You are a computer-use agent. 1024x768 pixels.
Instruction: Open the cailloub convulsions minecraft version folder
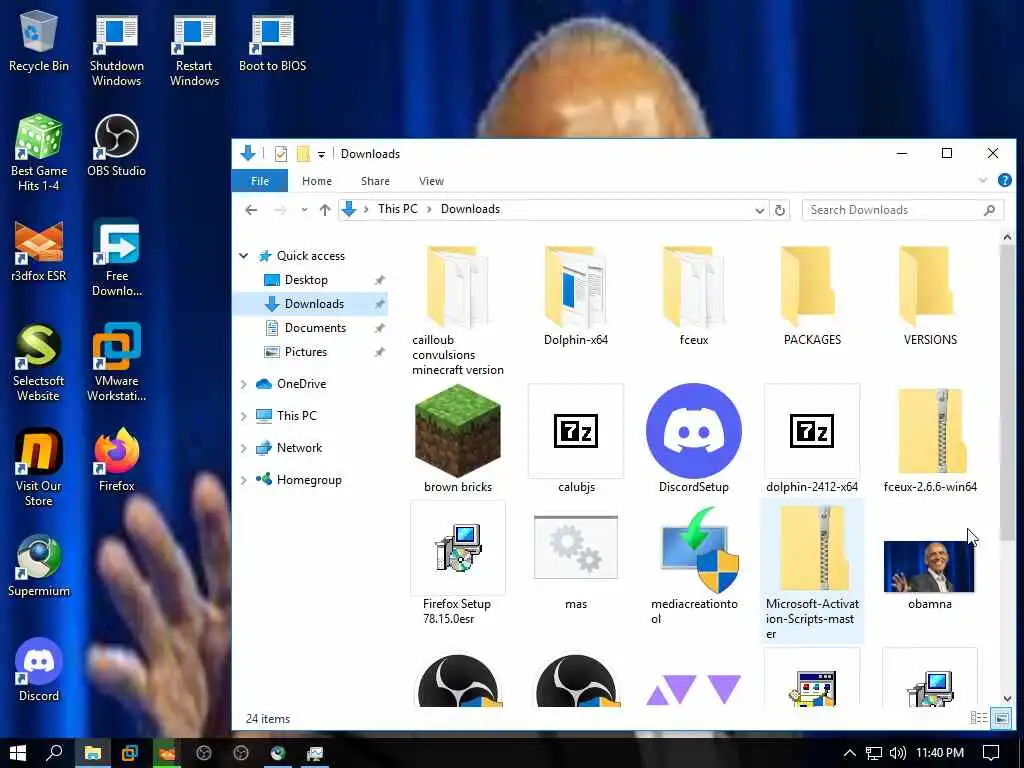tap(457, 310)
